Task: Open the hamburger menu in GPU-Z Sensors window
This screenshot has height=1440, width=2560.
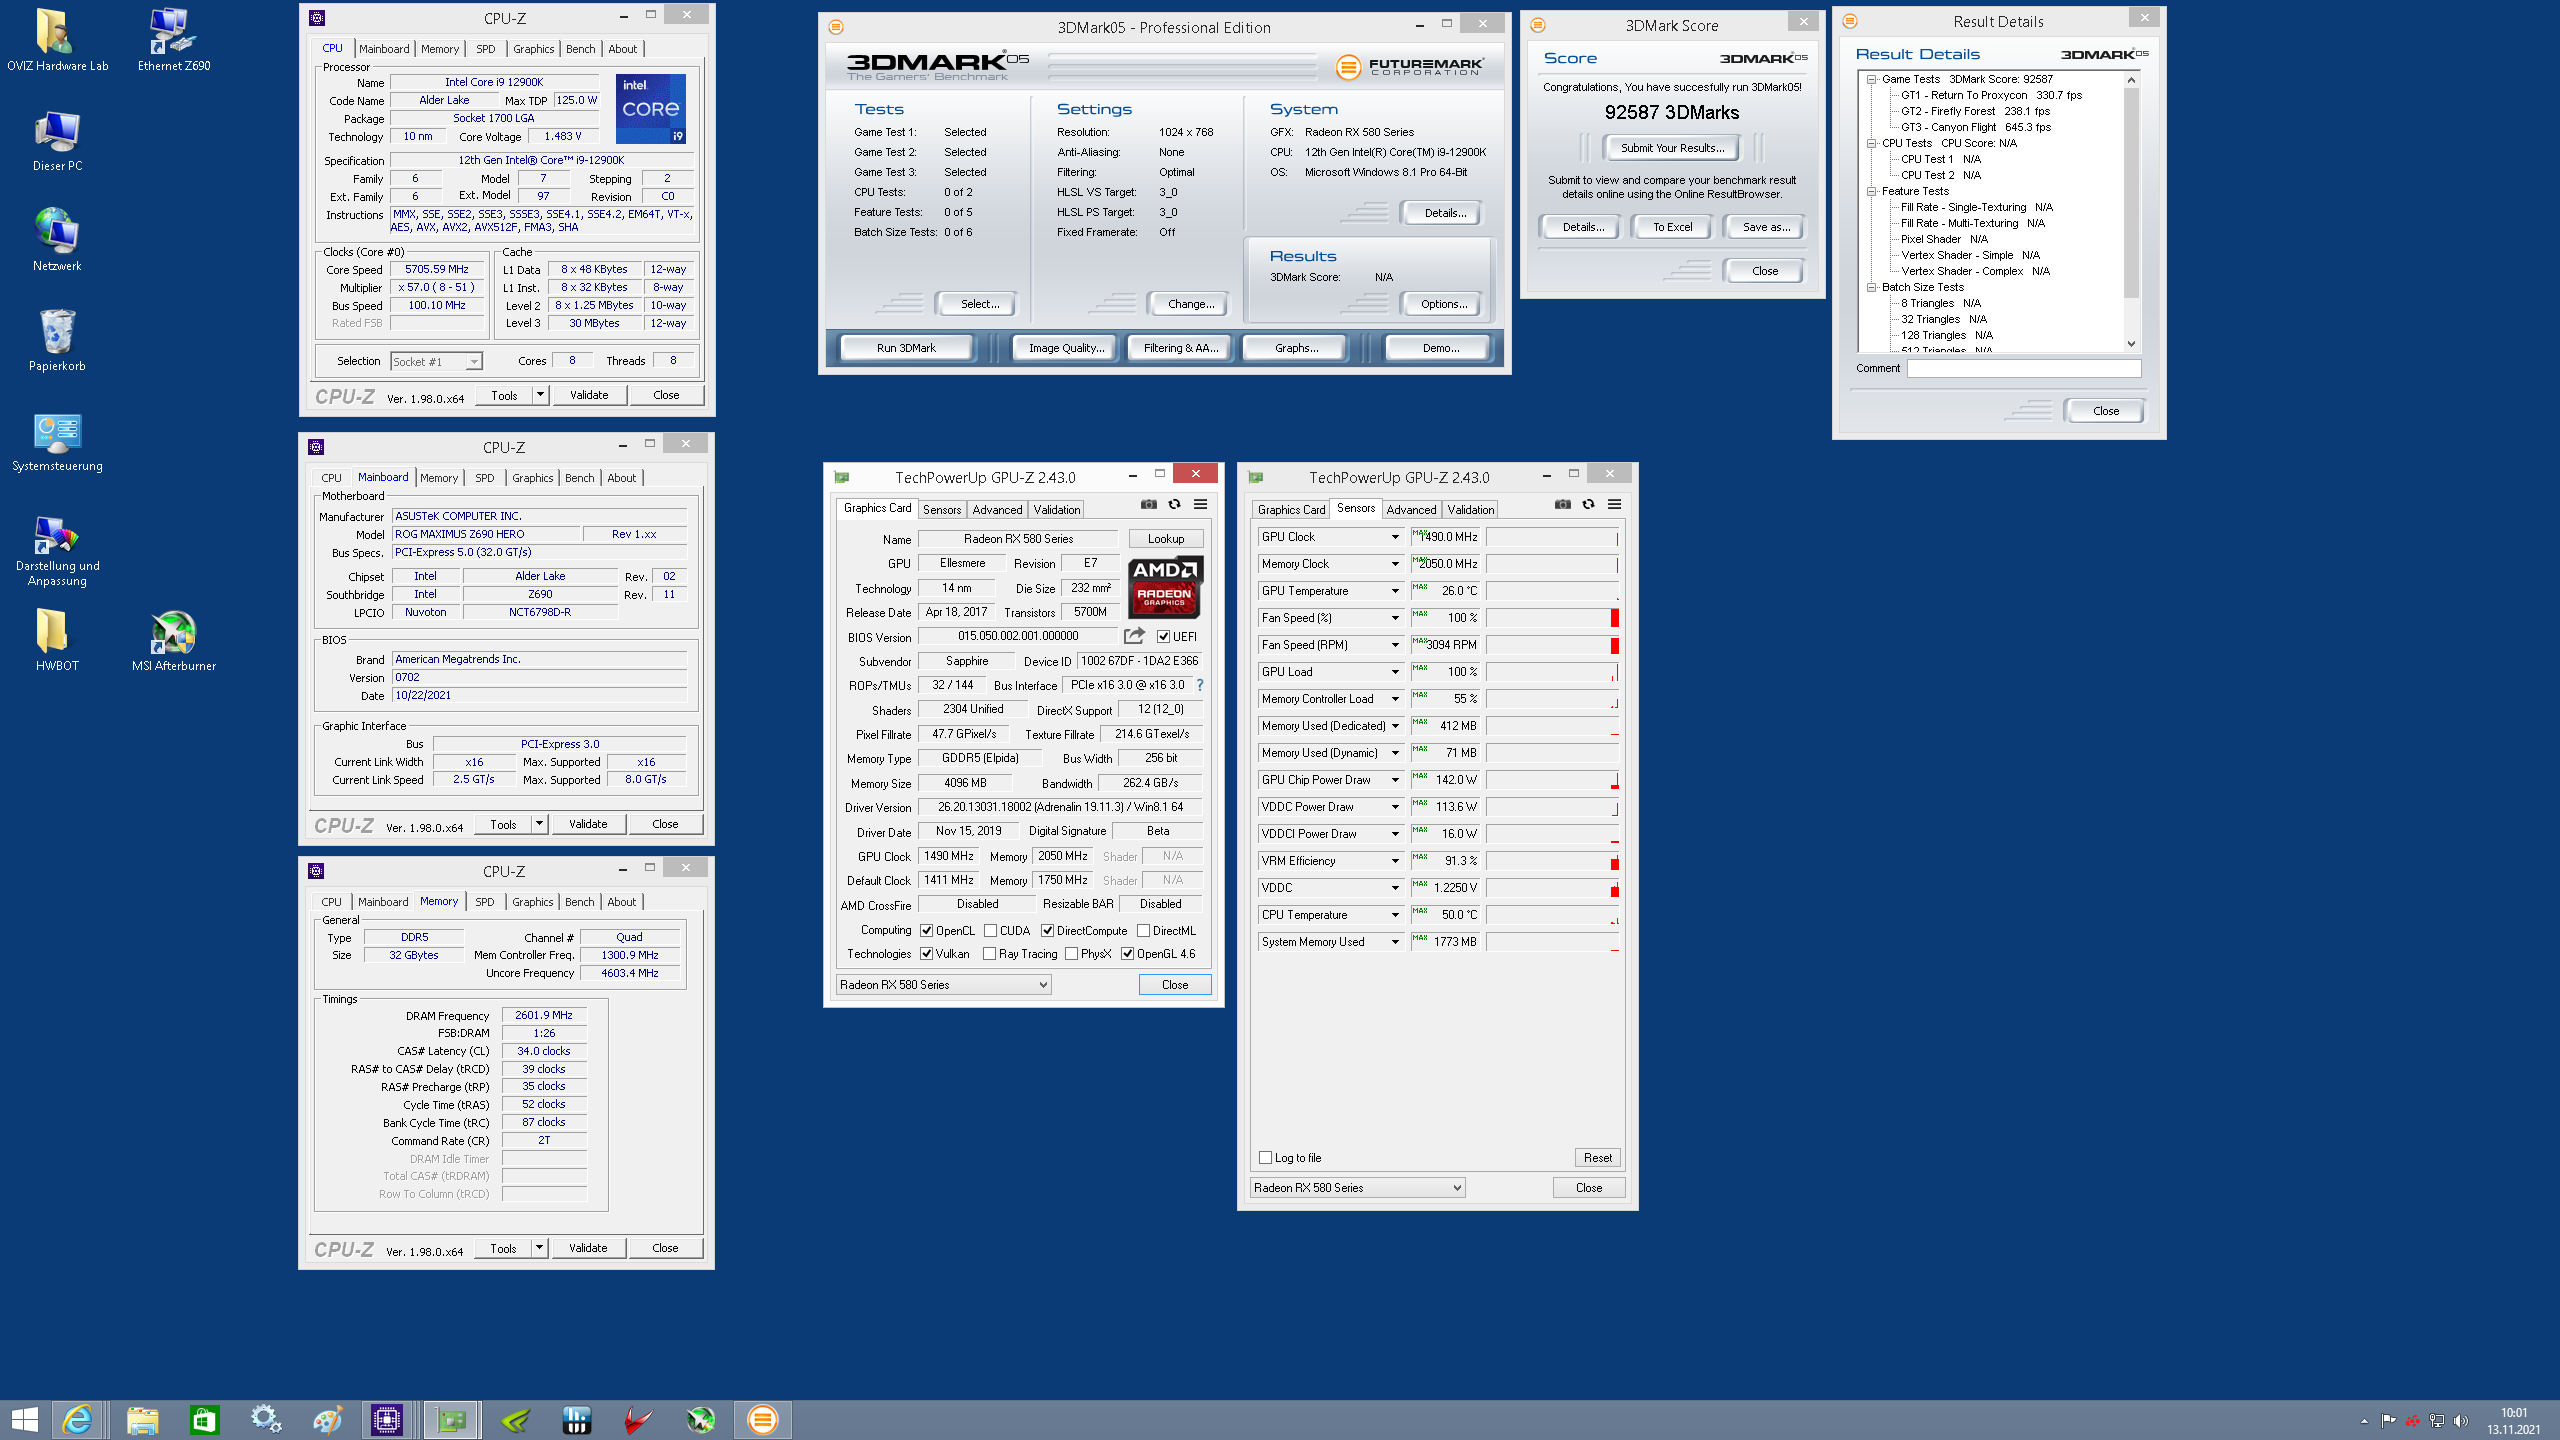Action: [1615, 504]
